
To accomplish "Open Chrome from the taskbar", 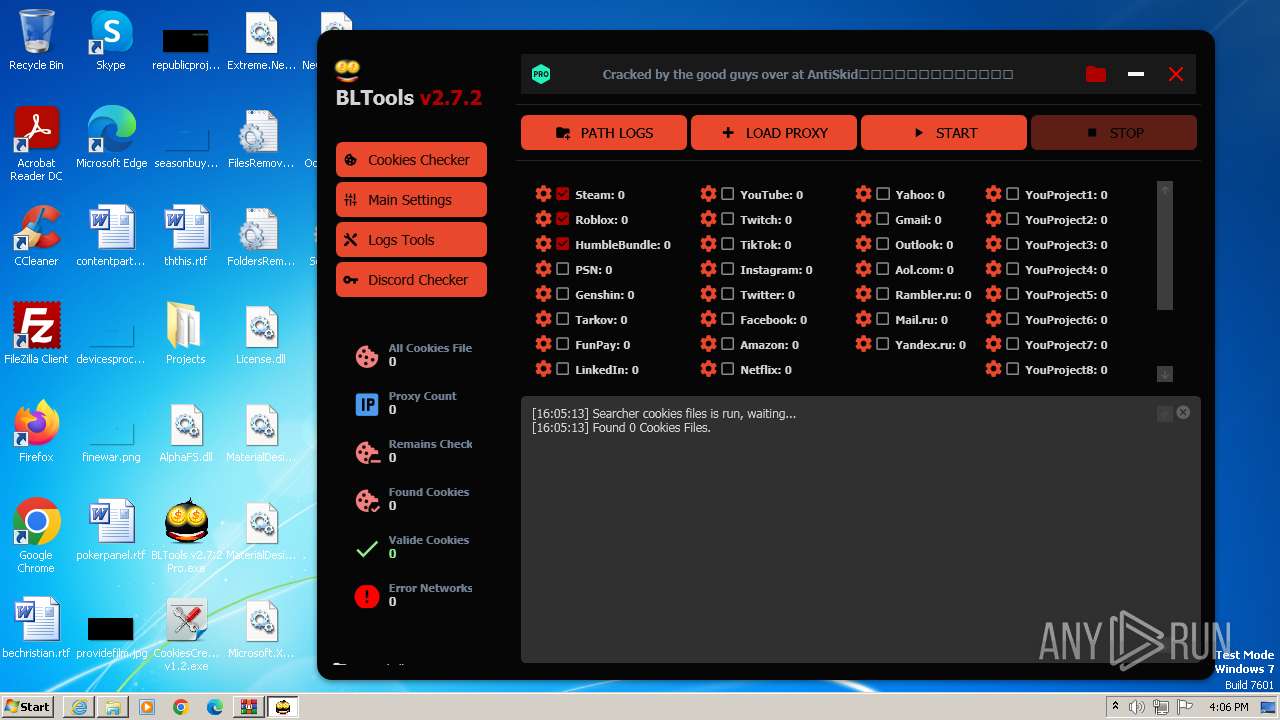I will click(181, 707).
